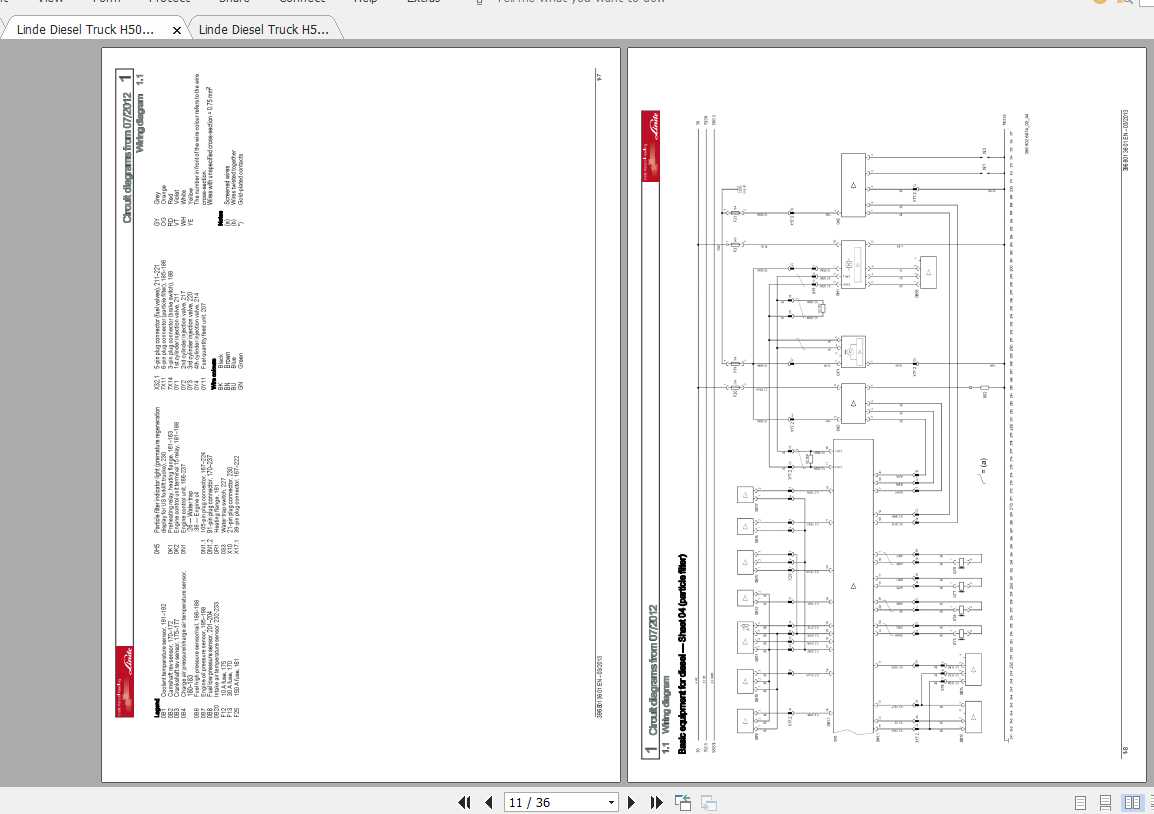The image size is (1154, 814).
Task: Jump to the last page
Action: [656, 802]
